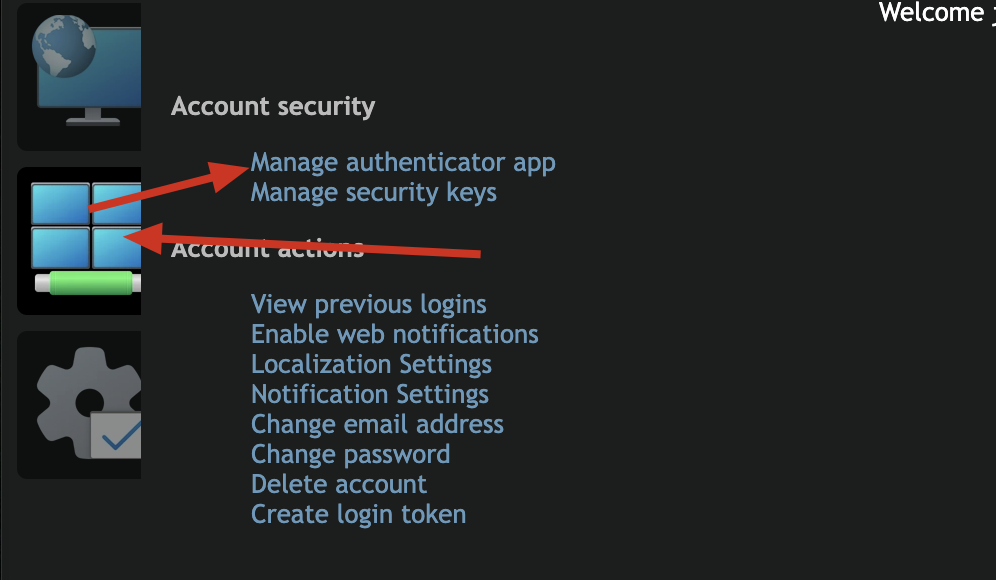Screen dimensions: 996x580
Task: Select Change password link
Action: point(351,454)
